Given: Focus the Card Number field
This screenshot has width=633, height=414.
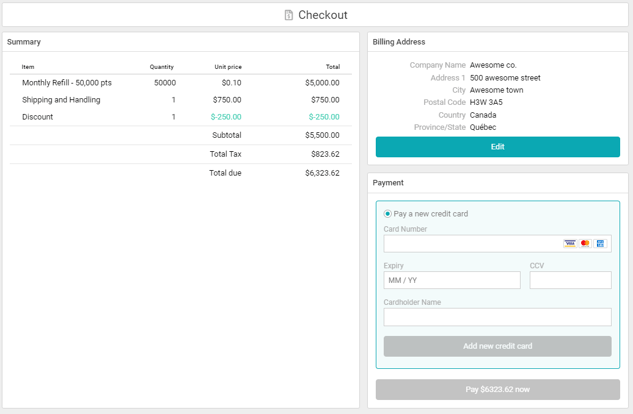Looking at the screenshot, I should [x=470, y=243].
